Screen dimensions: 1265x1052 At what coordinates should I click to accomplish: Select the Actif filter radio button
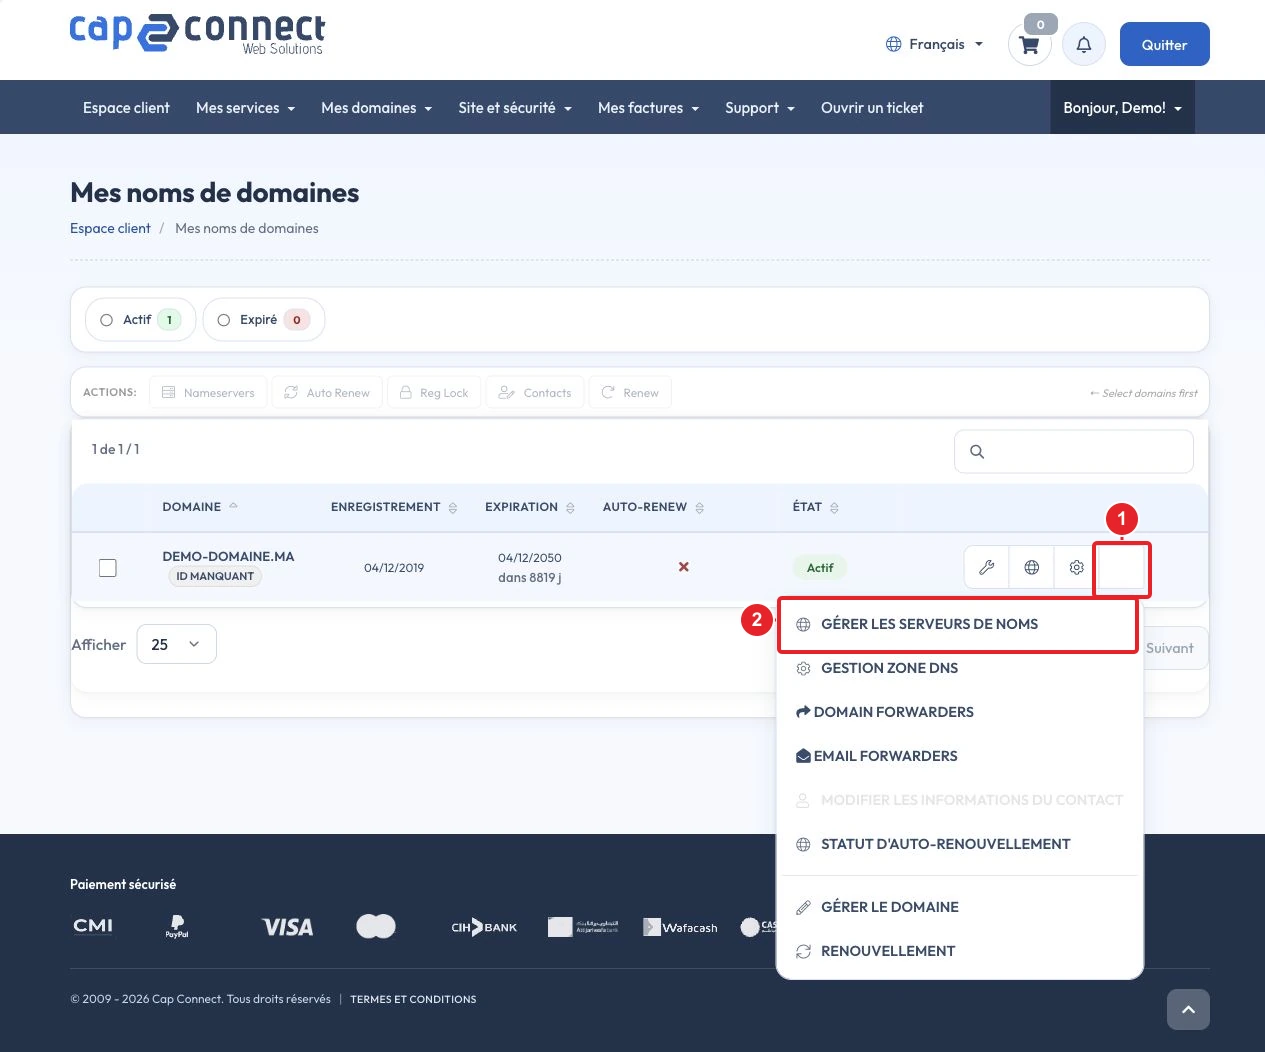(106, 320)
